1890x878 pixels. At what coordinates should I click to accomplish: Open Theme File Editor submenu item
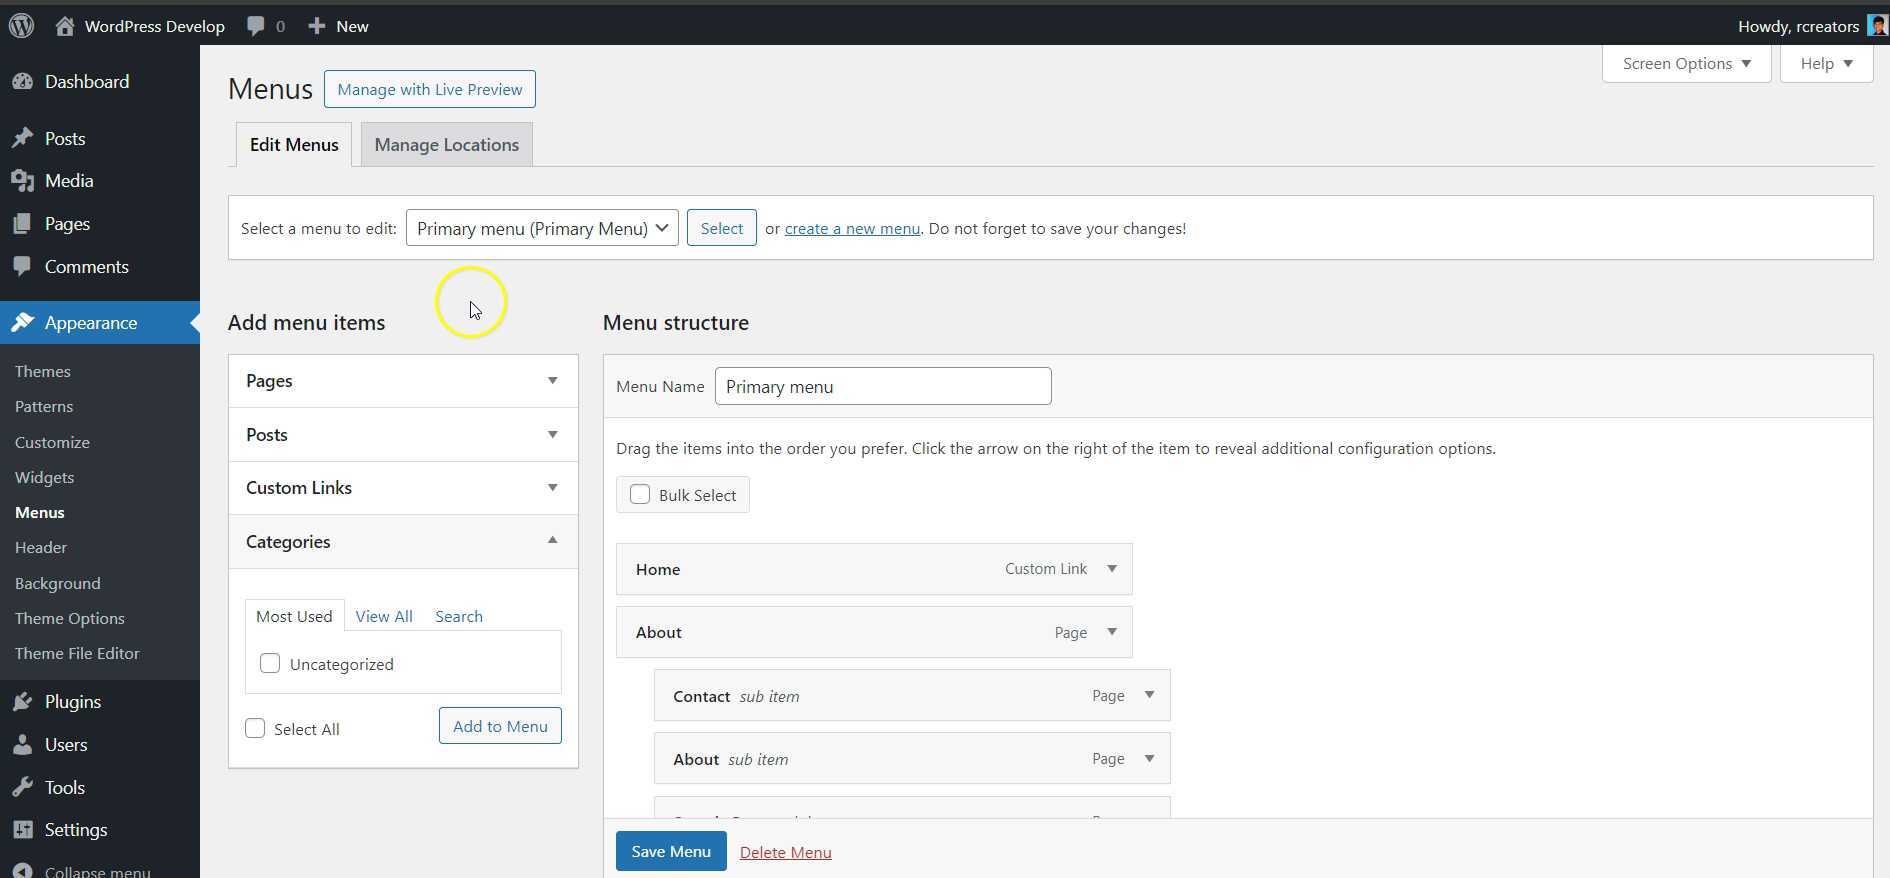coord(77,653)
